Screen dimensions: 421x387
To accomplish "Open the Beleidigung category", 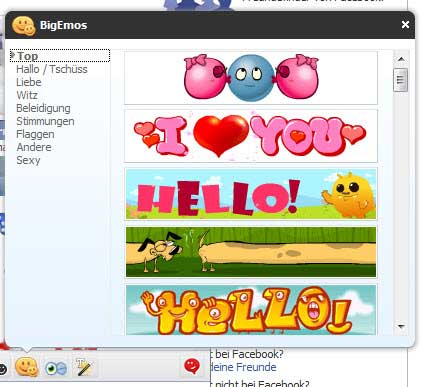I will (x=43, y=108).
